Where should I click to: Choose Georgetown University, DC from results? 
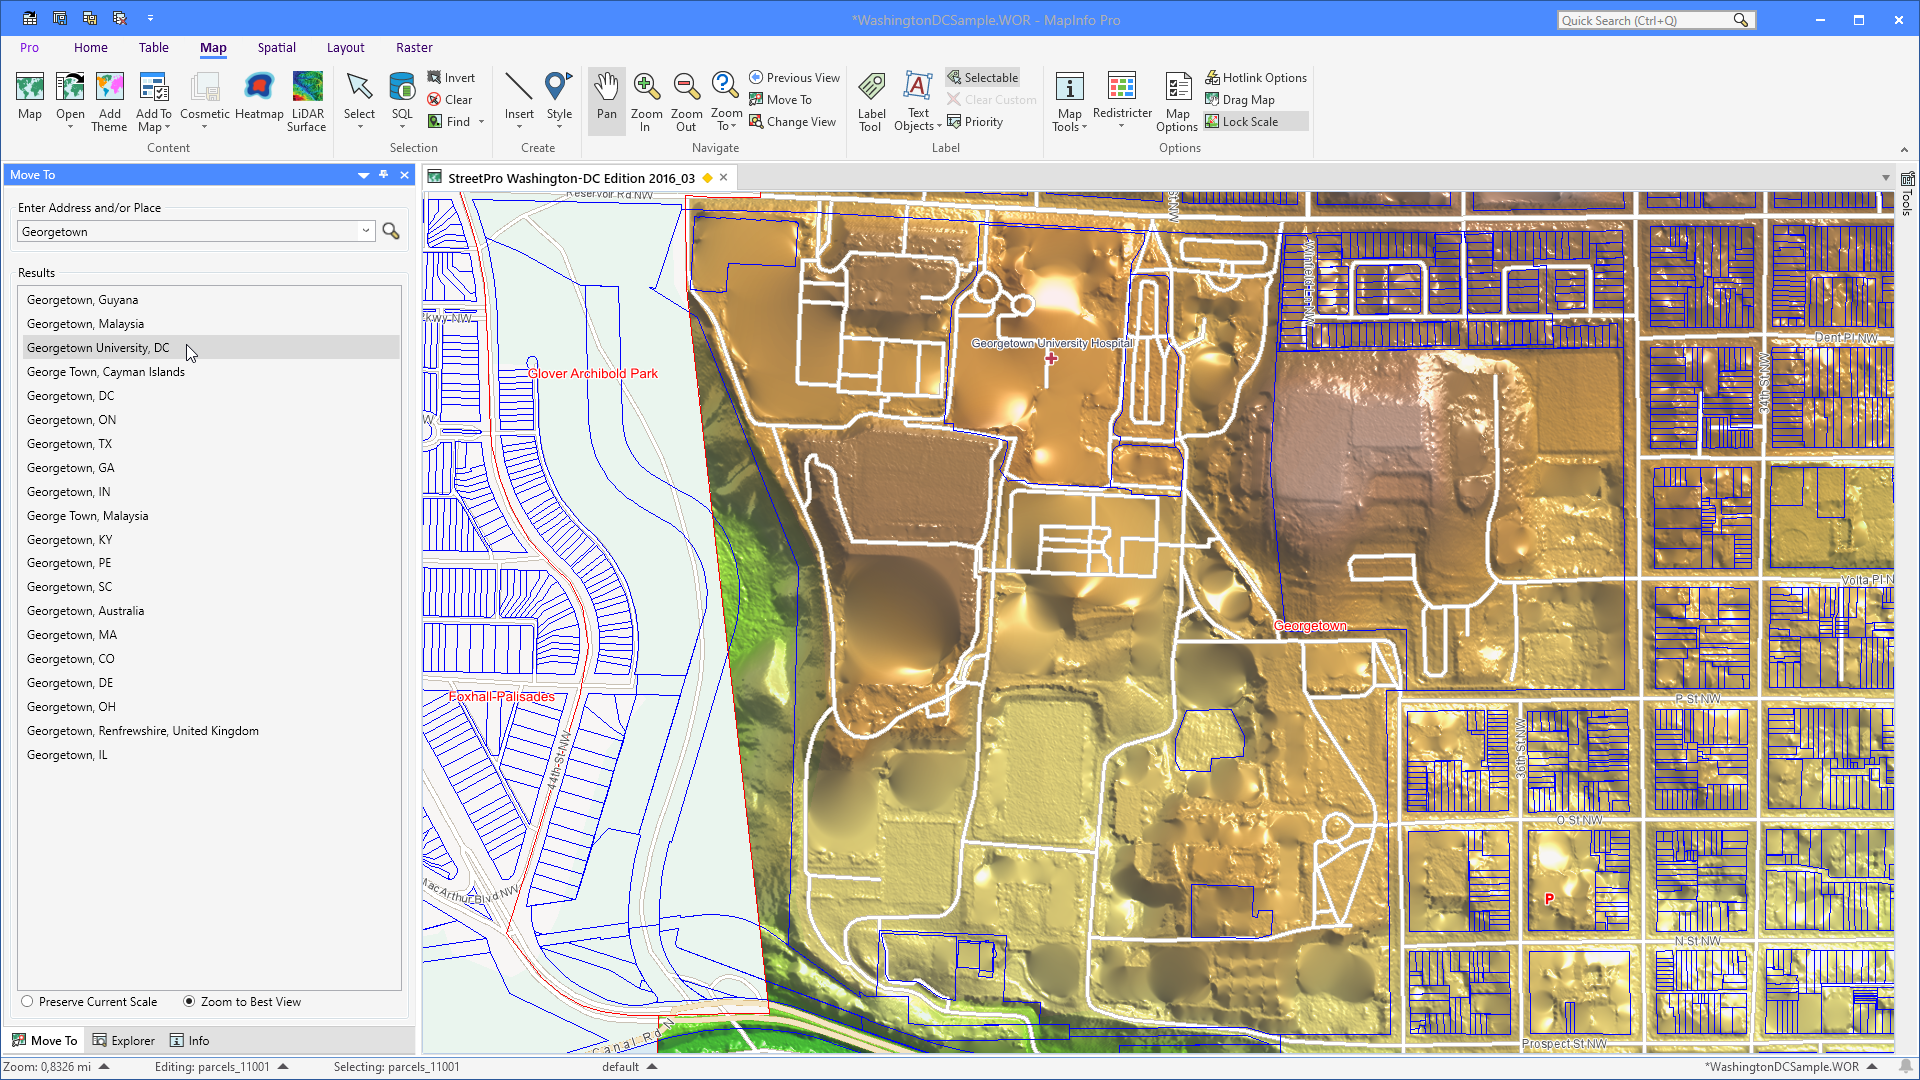[x=98, y=347]
